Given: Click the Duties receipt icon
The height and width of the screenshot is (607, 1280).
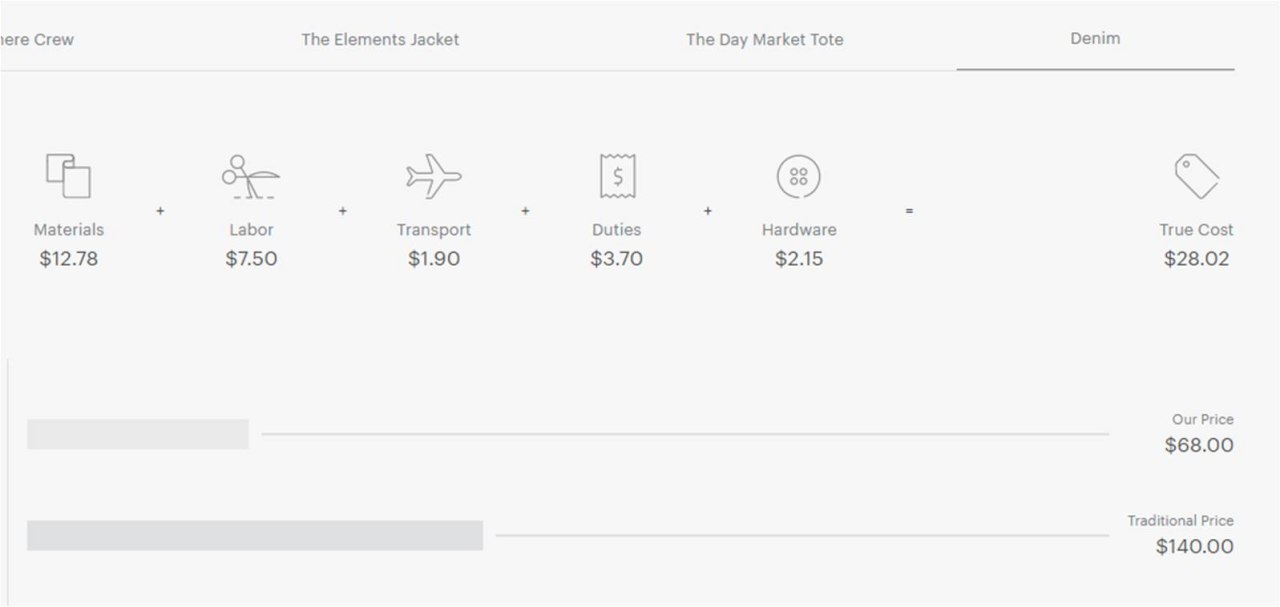Looking at the screenshot, I should pos(617,176).
